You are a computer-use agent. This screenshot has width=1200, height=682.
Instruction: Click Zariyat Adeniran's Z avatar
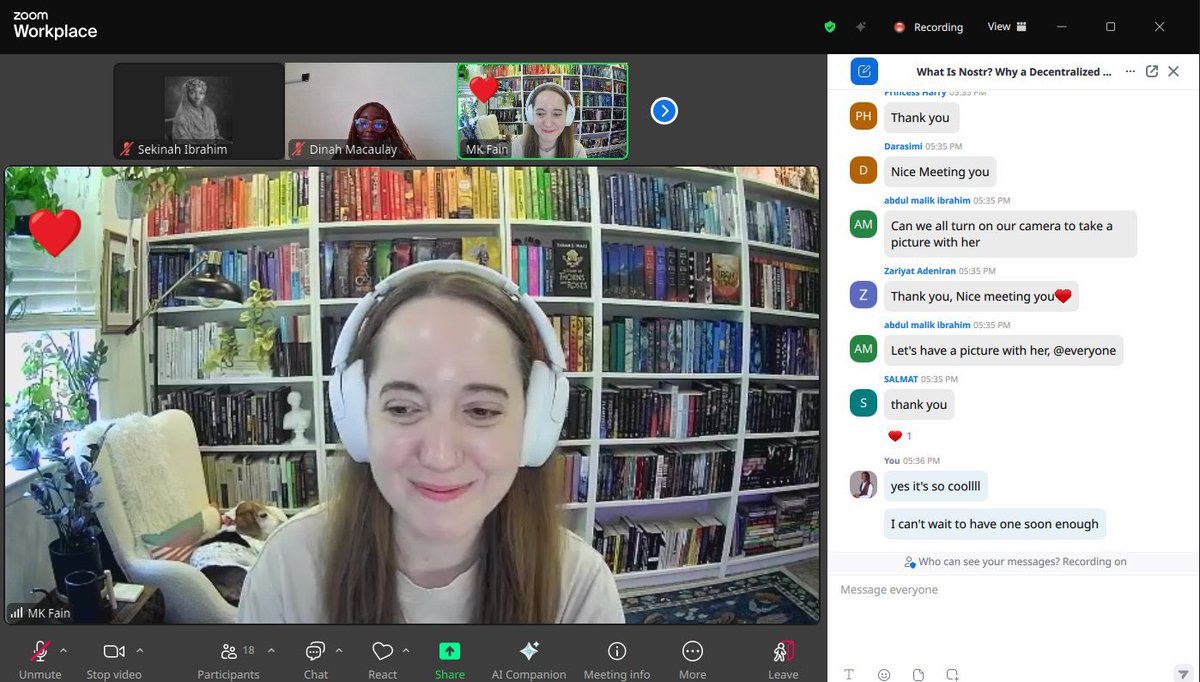pyautogui.click(x=863, y=295)
